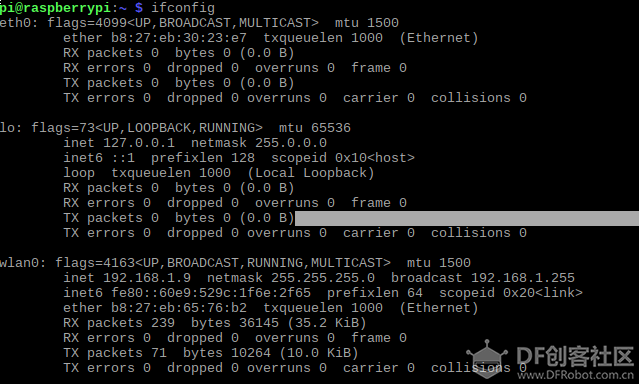Image resolution: width=639 pixels, height=384 pixels.
Task: Click the (Local Loopback) label
Action: [x=311, y=173]
